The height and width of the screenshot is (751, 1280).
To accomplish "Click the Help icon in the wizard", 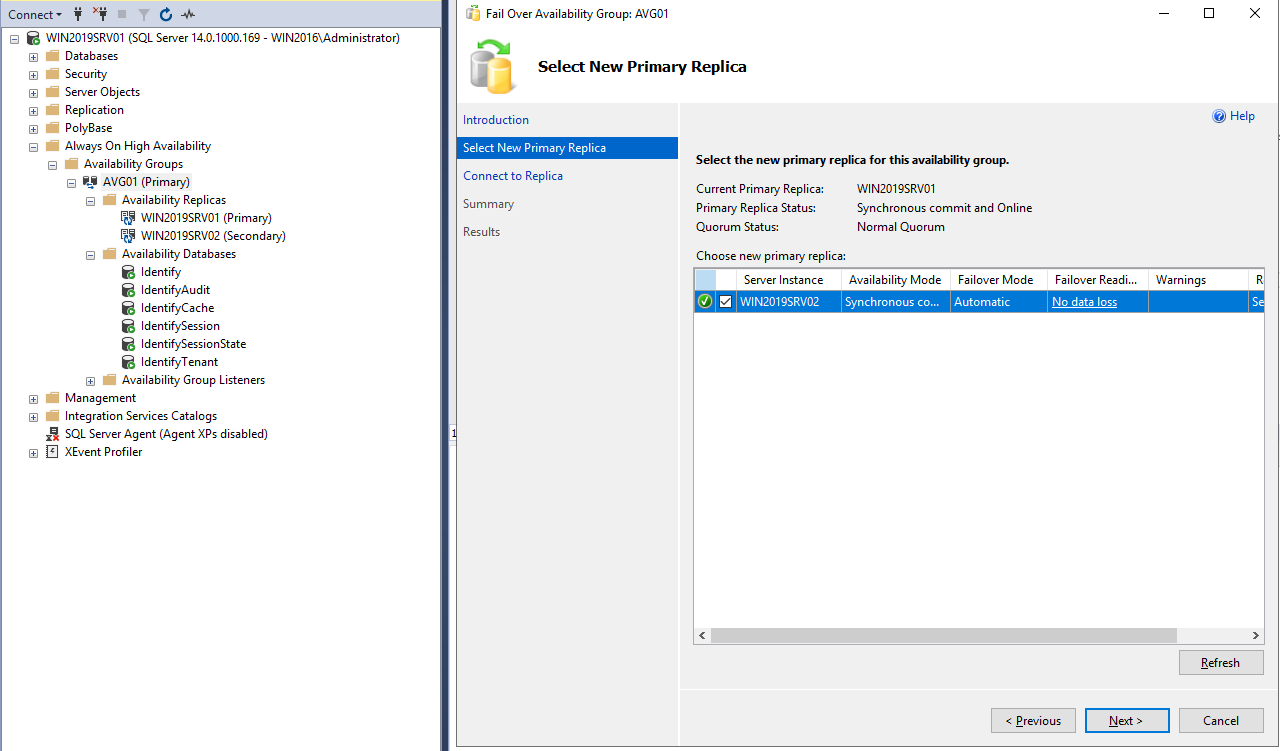I will (1219, 116).
